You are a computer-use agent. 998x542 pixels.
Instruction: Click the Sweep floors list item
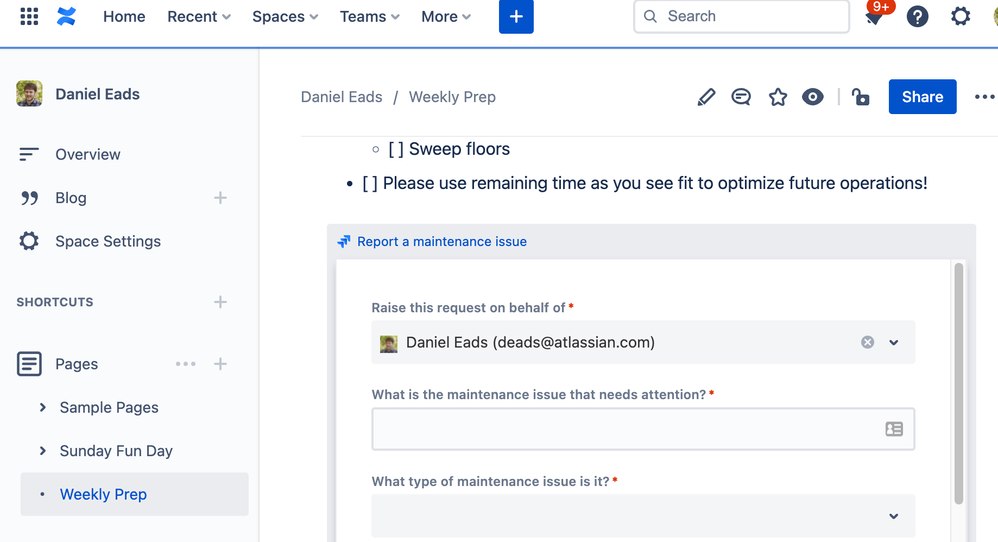coord(449,149)
